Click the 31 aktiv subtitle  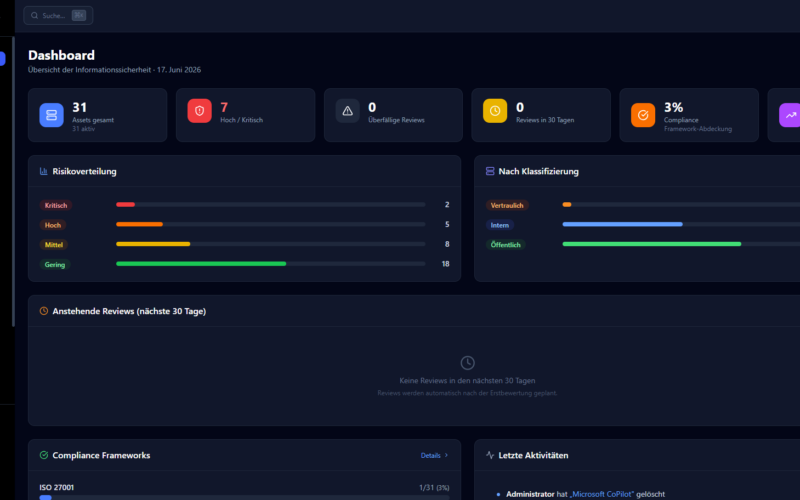(84, 129)
